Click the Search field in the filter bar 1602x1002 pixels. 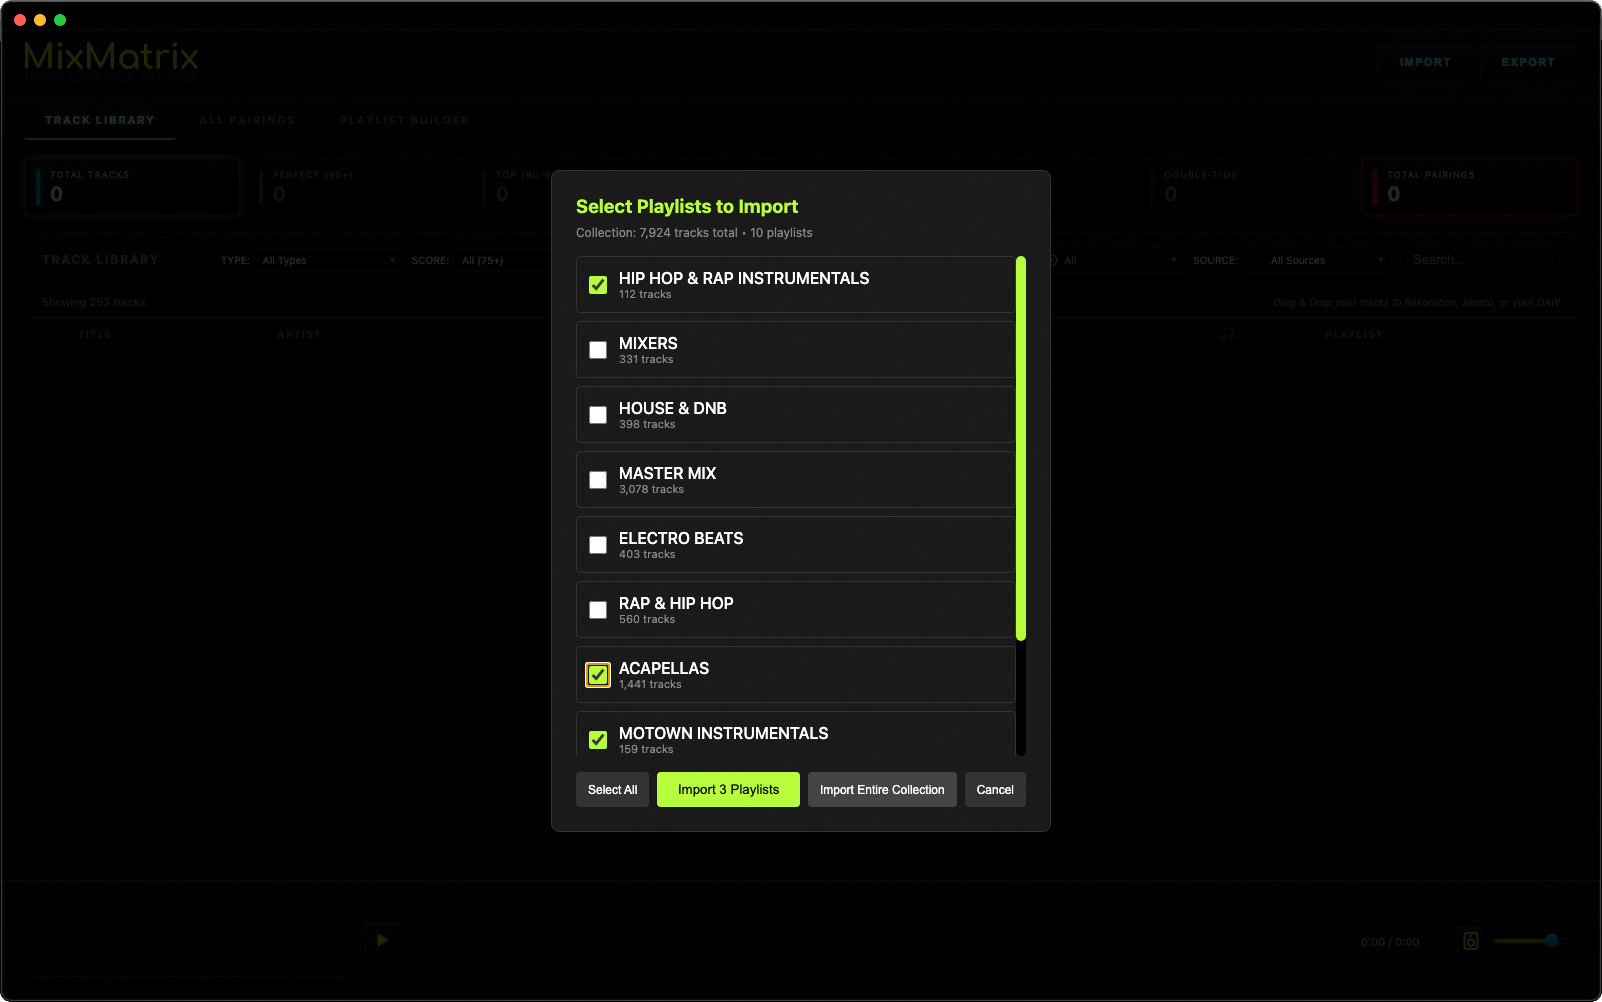click(1480, 260)
